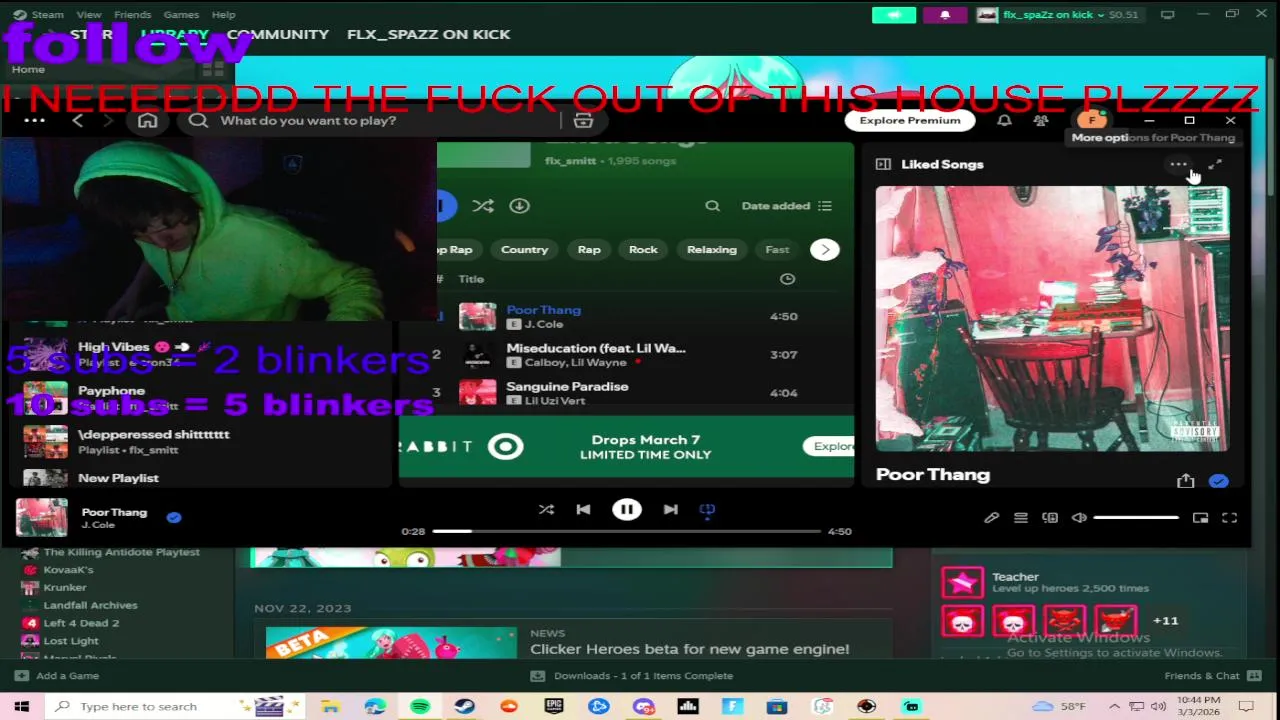Open the Spotify play queue
Image resolution: width=1280 pixels, height=720 pixels.
point(1020,518)
